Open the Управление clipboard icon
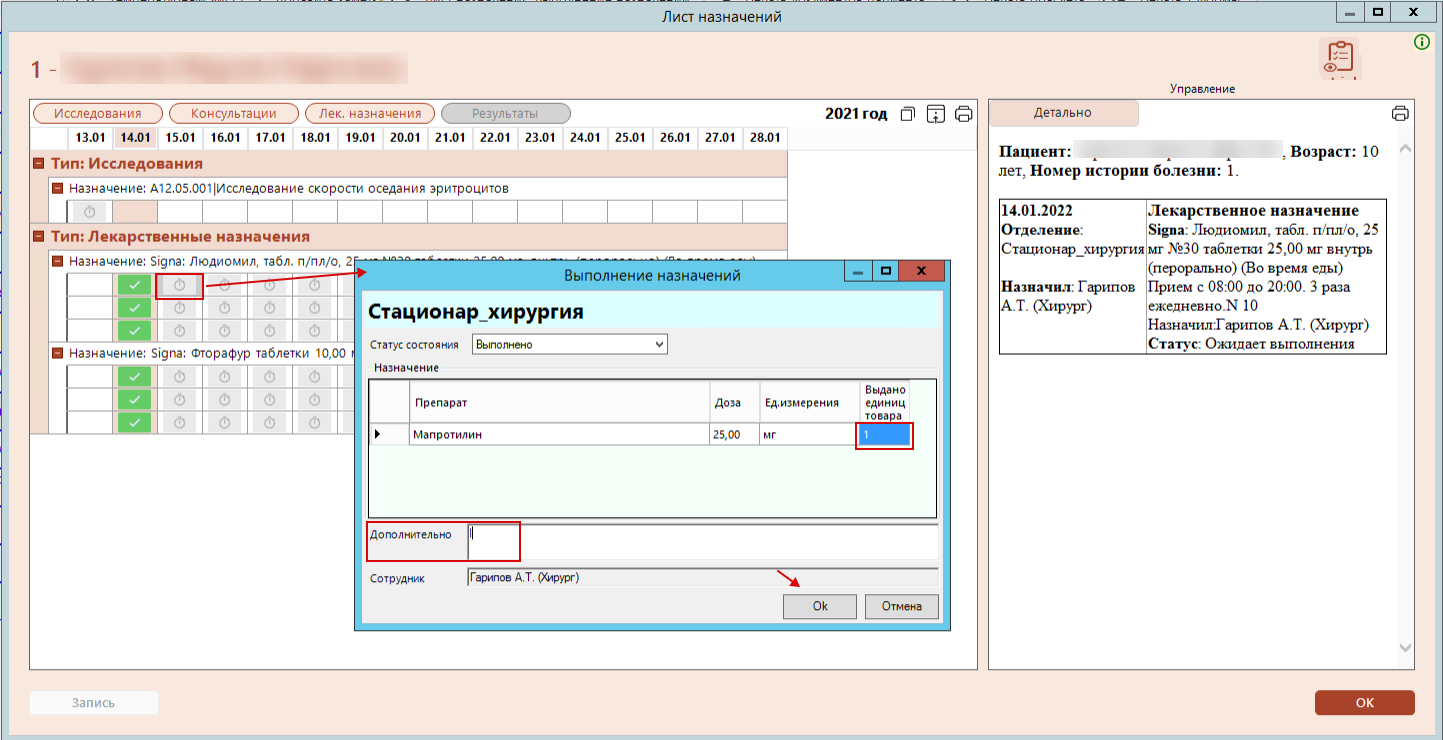 coord(1339,60)
